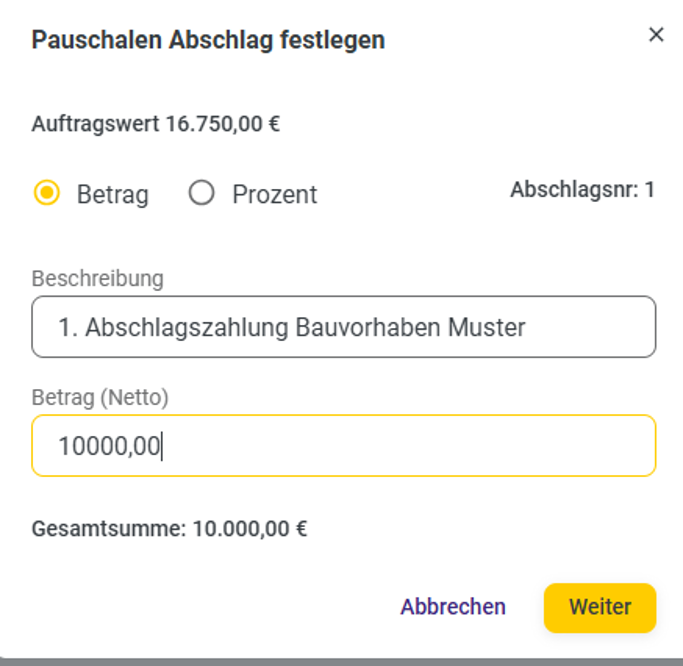Click the Gesamtsumme 10.000,00 € total
The width and height of the screenshot is (683, 666).
point(169,529)
